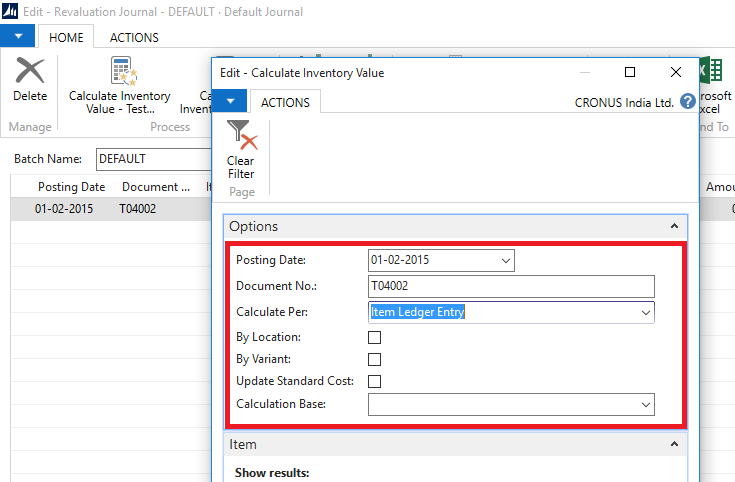Expand the Calculate Per dropdown list

(x=644, y=313)
